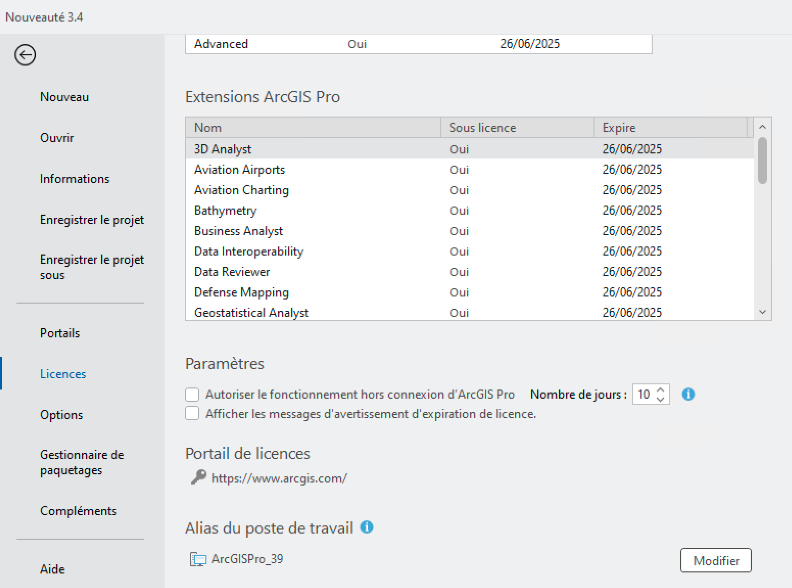Screen dimensions: 792x588
Task: Click info icon beside Alias du poste de travail
Action: coord(367,527)
